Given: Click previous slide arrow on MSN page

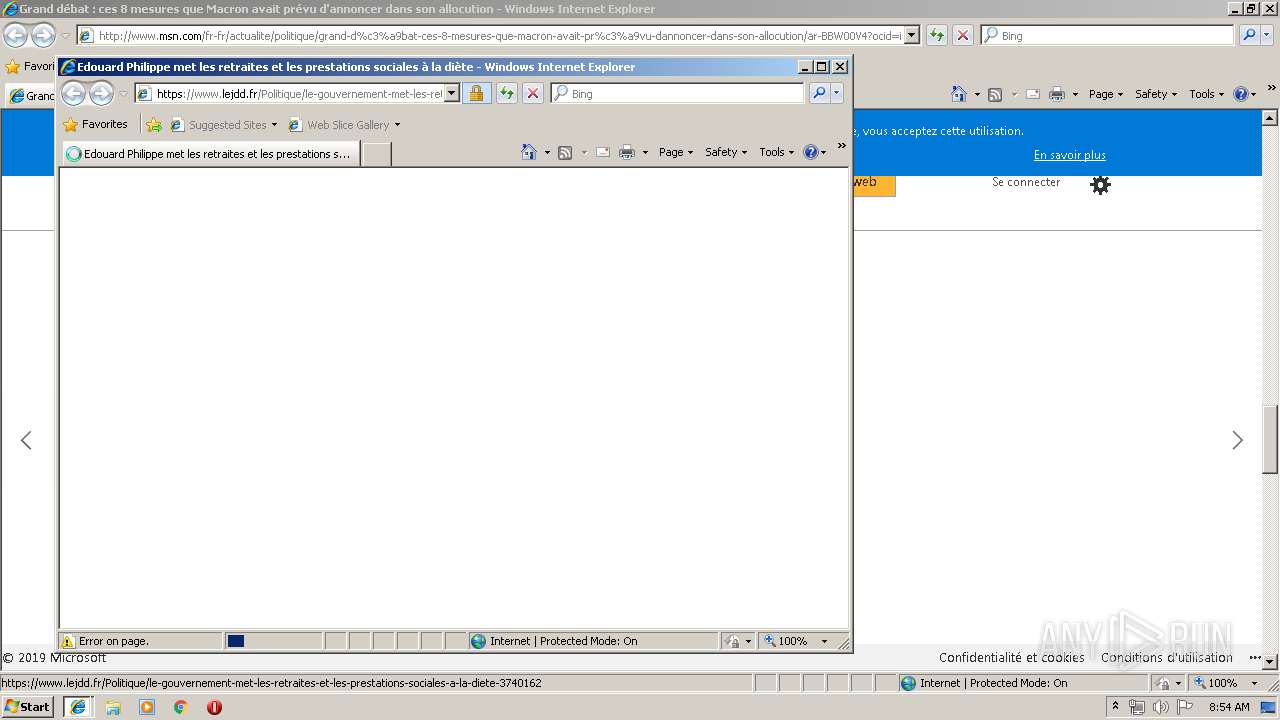Looking at the screenshot, I should click(x=26, y=440).
